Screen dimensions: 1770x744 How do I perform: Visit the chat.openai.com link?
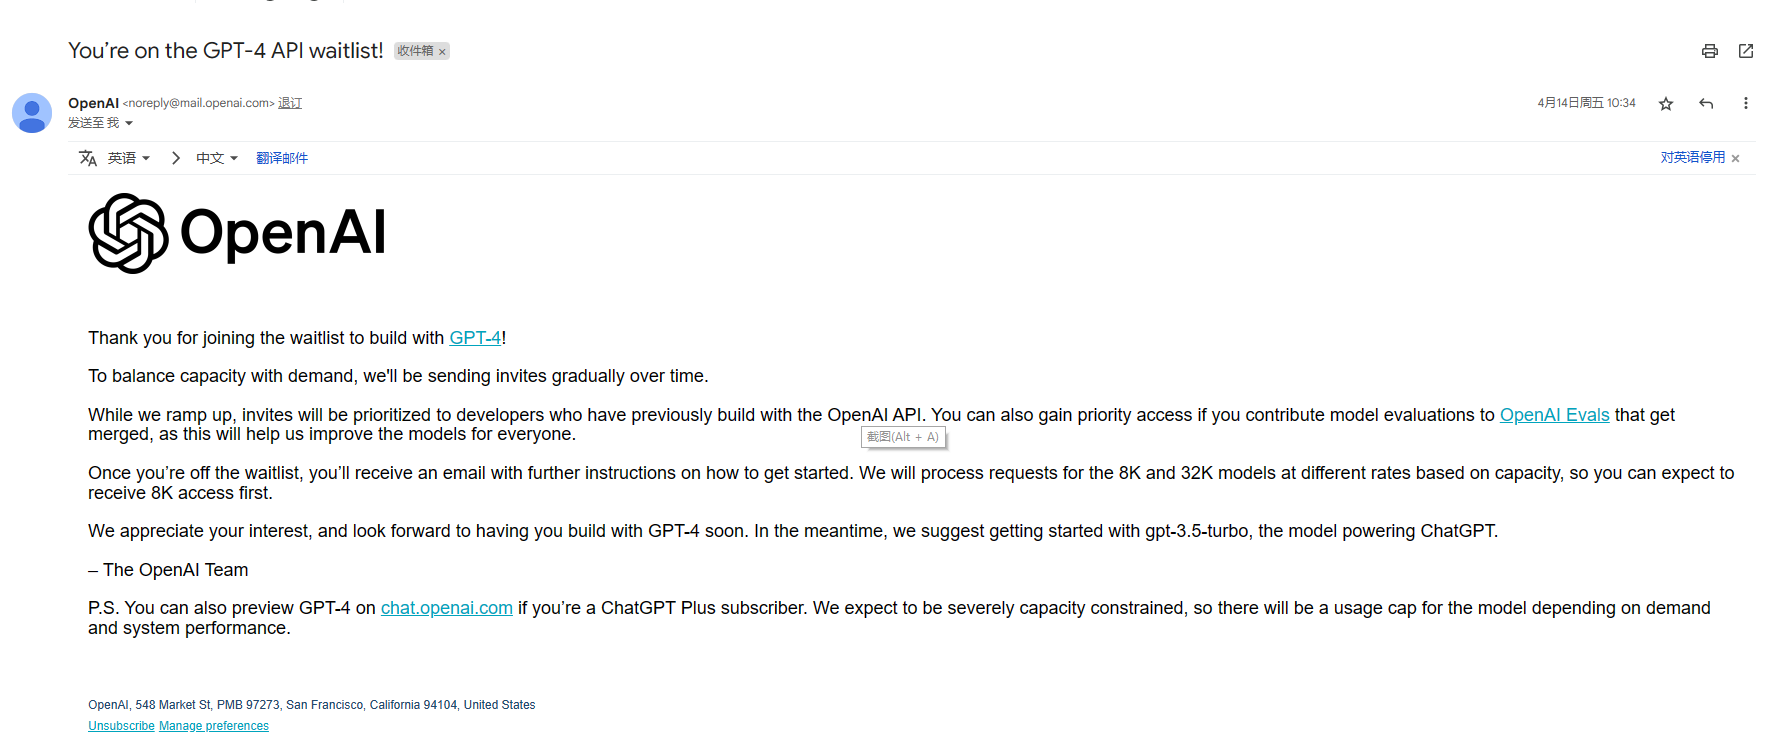pos(447,608)
